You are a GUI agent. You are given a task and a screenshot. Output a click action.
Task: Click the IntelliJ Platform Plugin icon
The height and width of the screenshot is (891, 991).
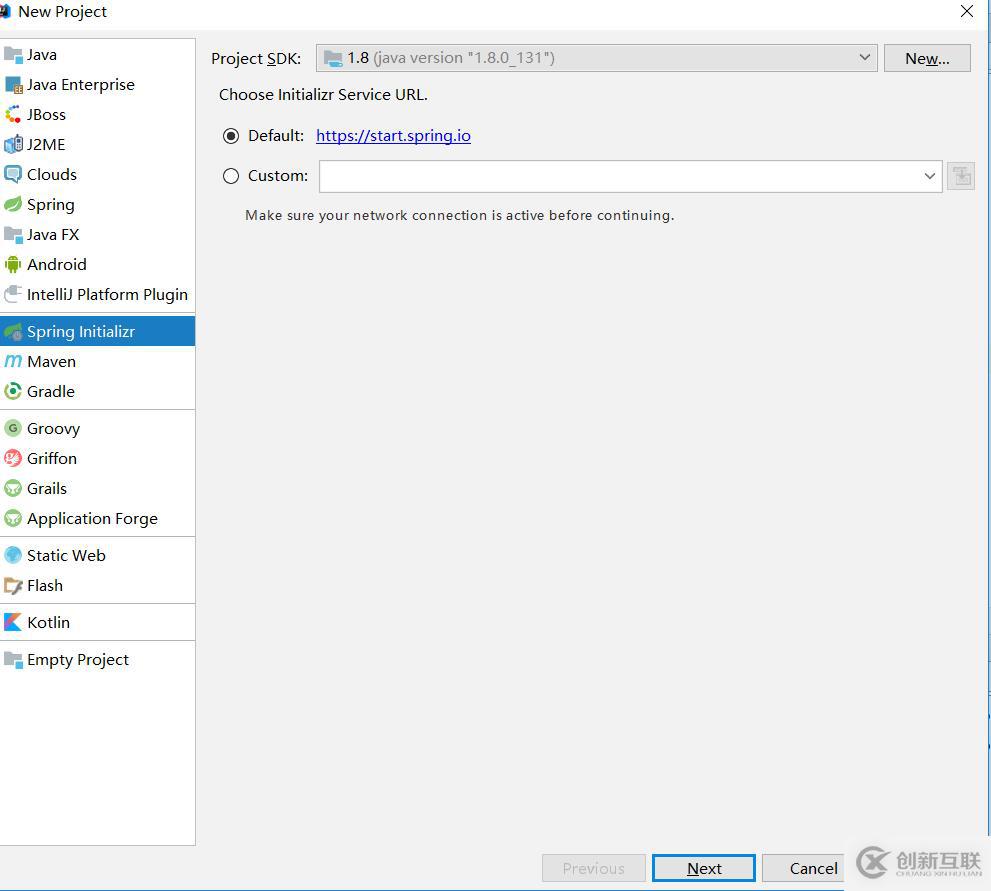click(13, 294)
